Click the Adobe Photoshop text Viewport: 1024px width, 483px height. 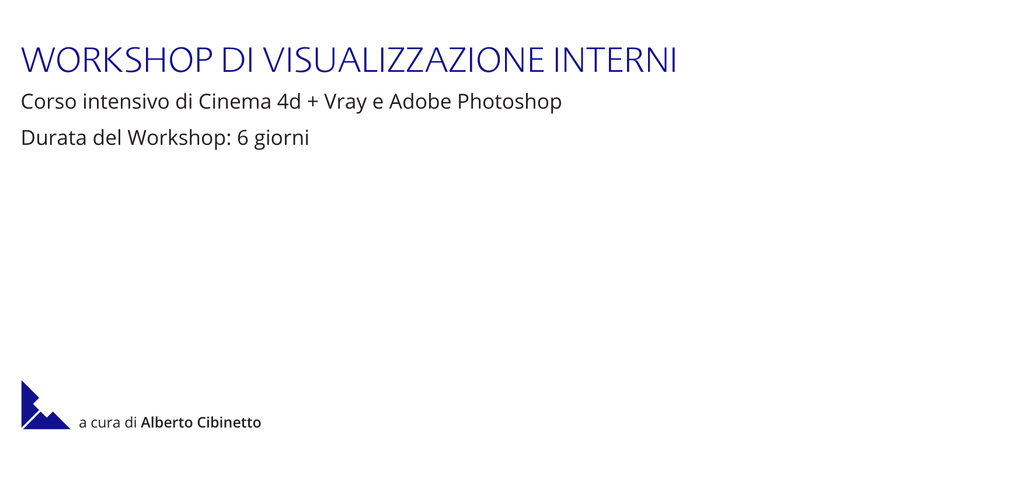tap(475, 102)
